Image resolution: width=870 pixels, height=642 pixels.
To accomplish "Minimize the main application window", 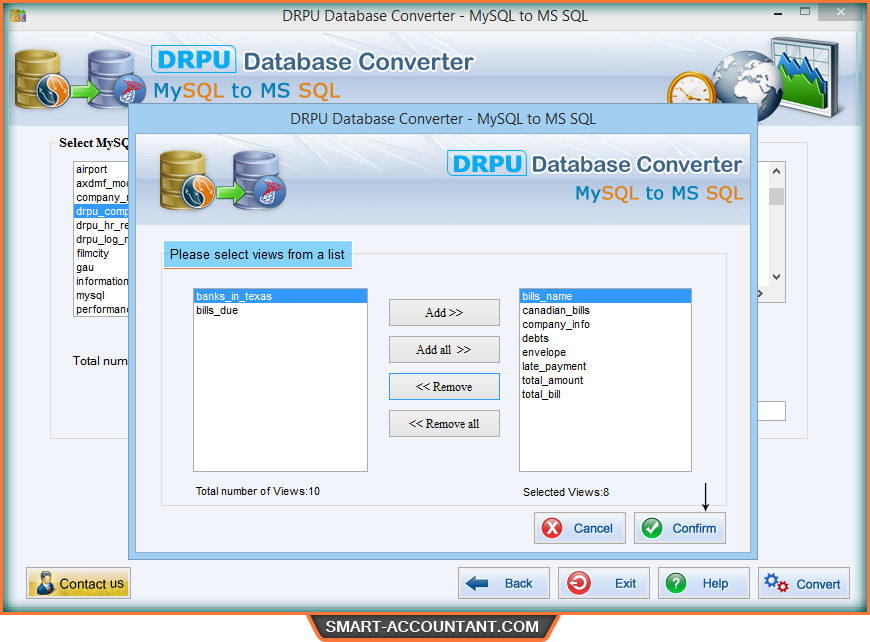I will pos(778,13).
